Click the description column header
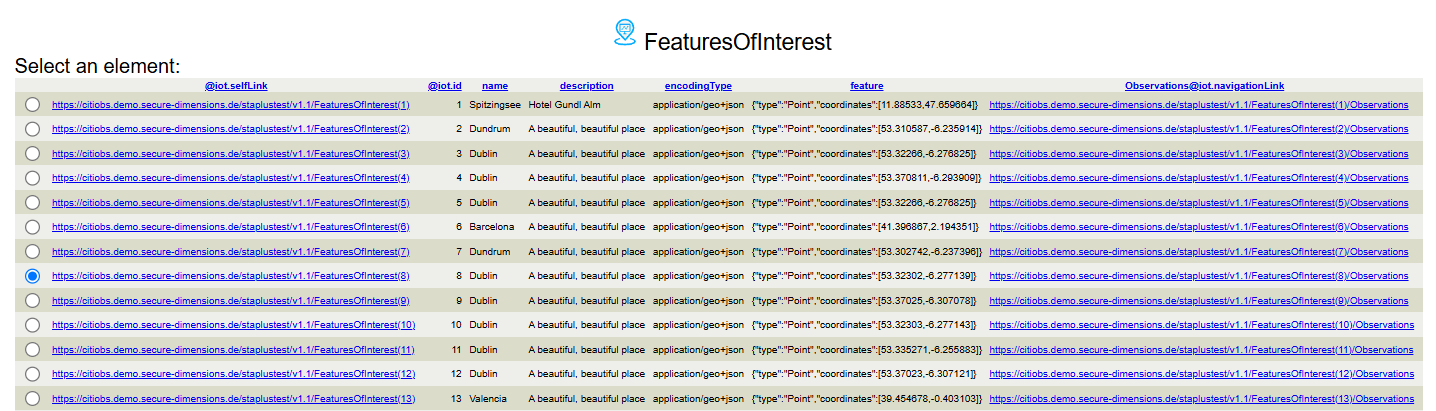 point(587,86)
